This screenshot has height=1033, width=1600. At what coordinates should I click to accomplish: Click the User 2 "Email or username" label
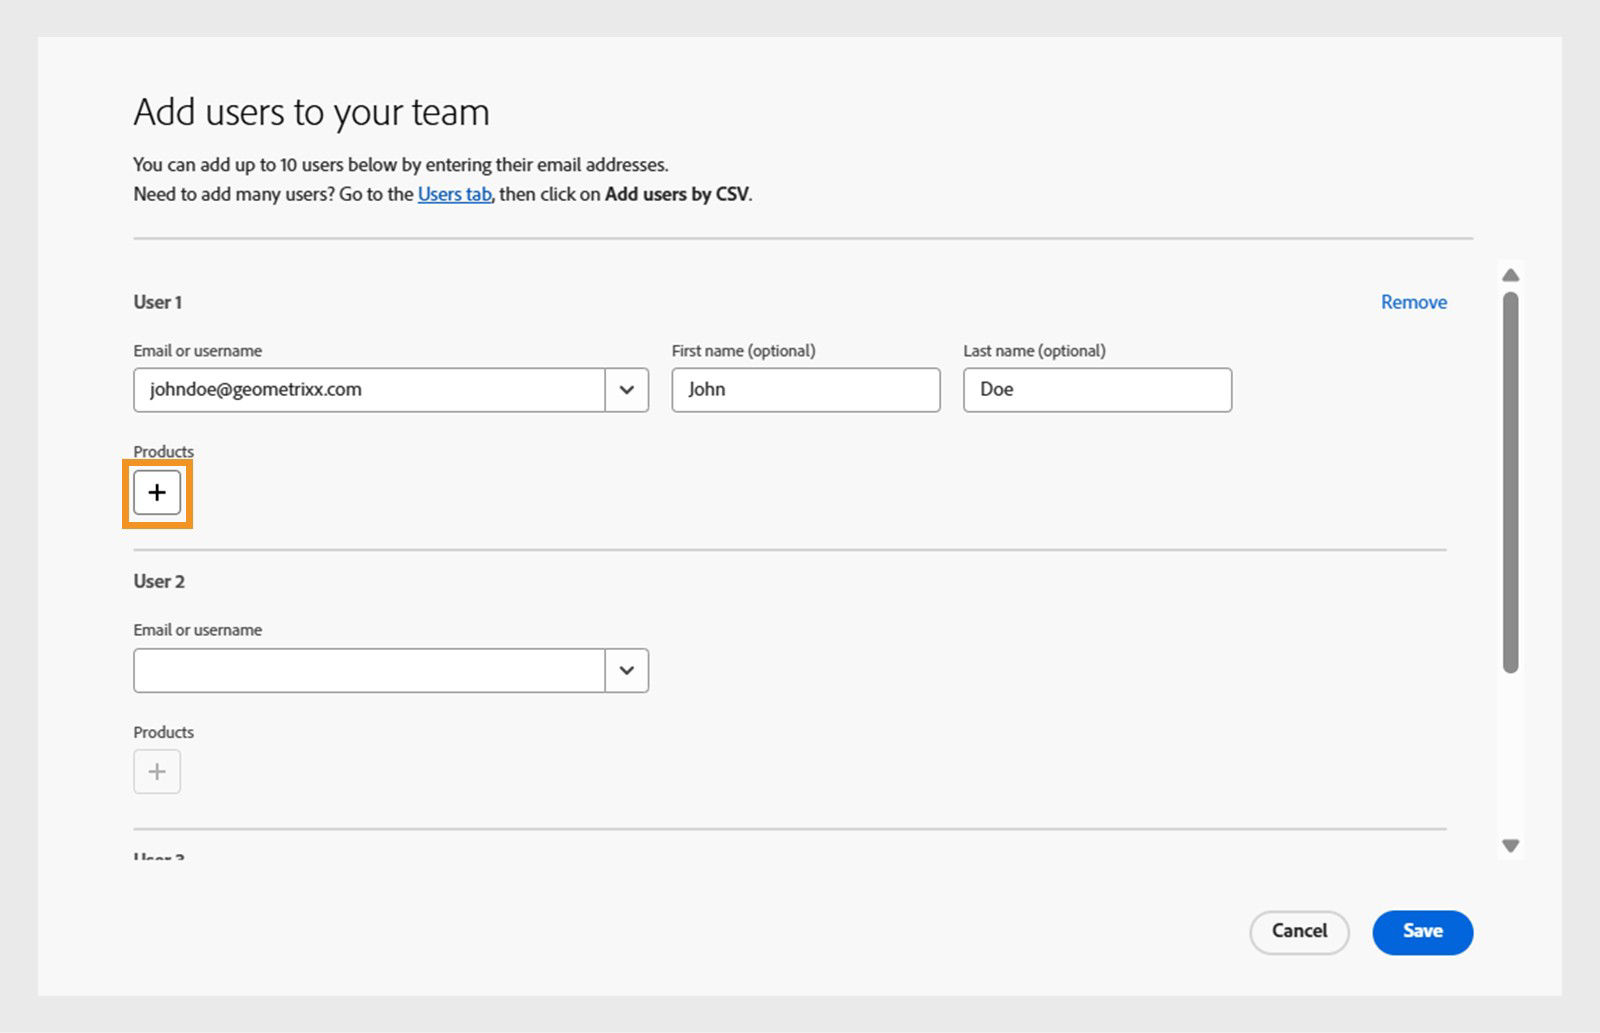click(198, 630)
